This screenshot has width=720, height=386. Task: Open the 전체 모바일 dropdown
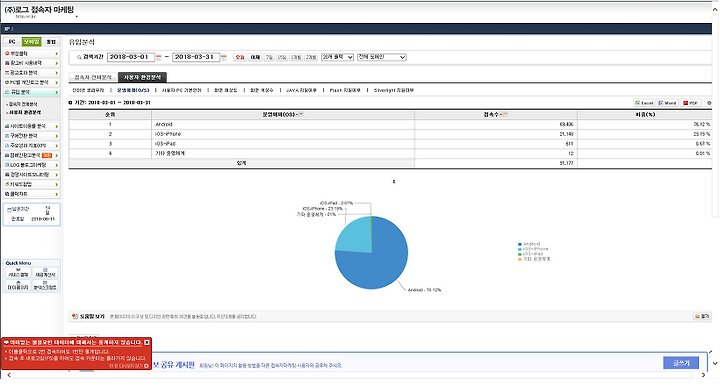pyautogui.click(x=382, y=57)
